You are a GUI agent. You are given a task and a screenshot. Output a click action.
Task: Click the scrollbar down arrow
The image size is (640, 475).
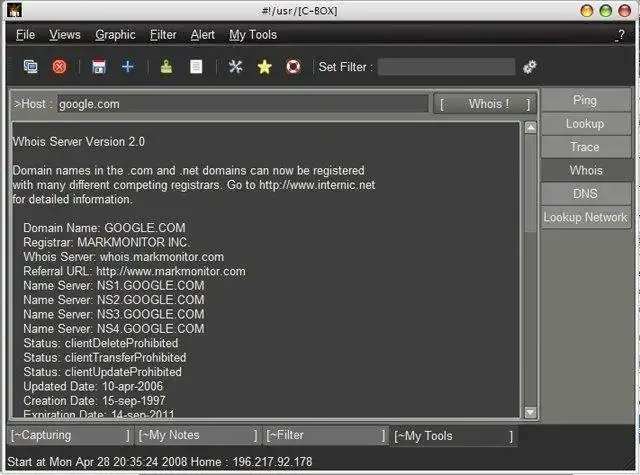point(530,412)
